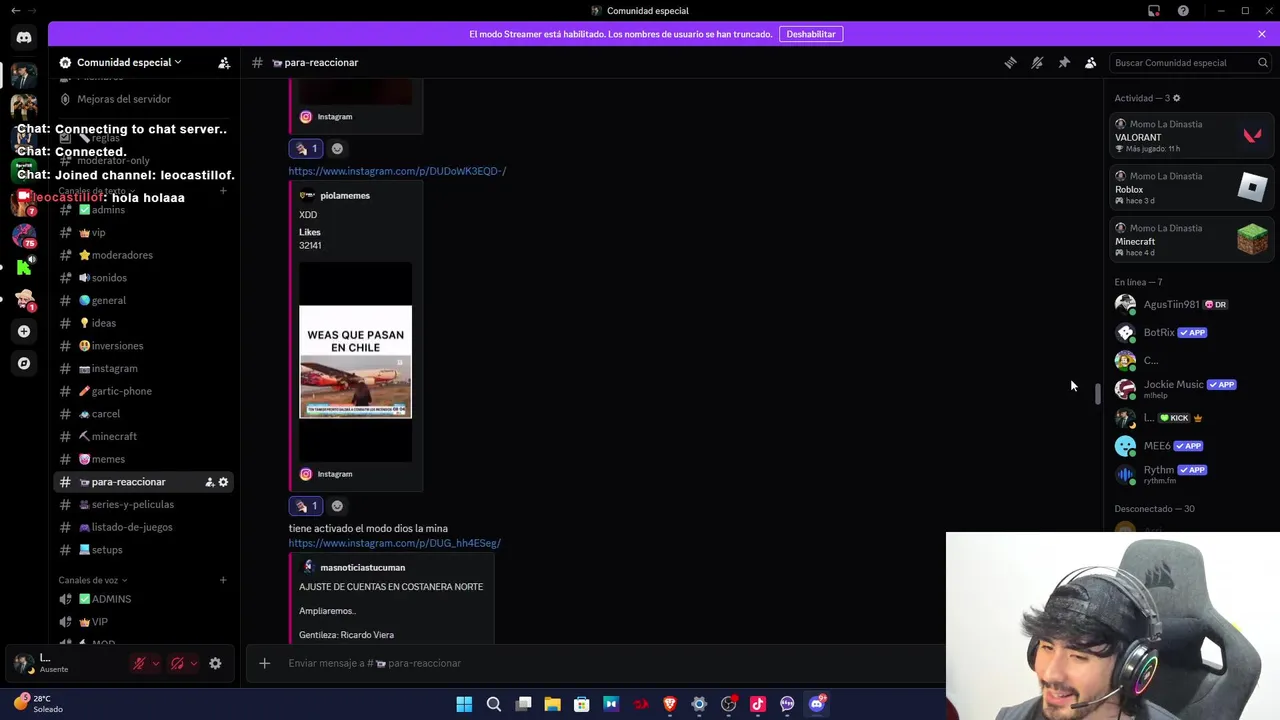Toggle microphone mute in user panel
The image size is (1280, 720).
[139, 663]
